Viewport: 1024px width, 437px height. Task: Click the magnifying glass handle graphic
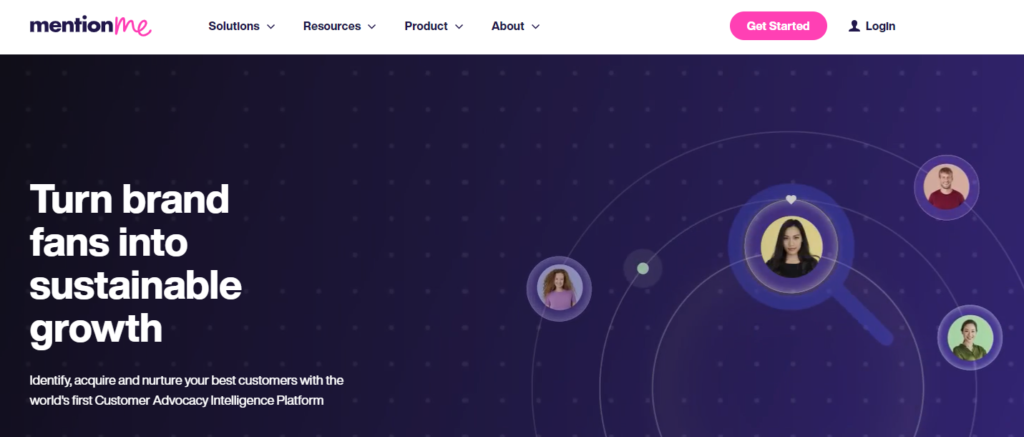pos(863,315)
